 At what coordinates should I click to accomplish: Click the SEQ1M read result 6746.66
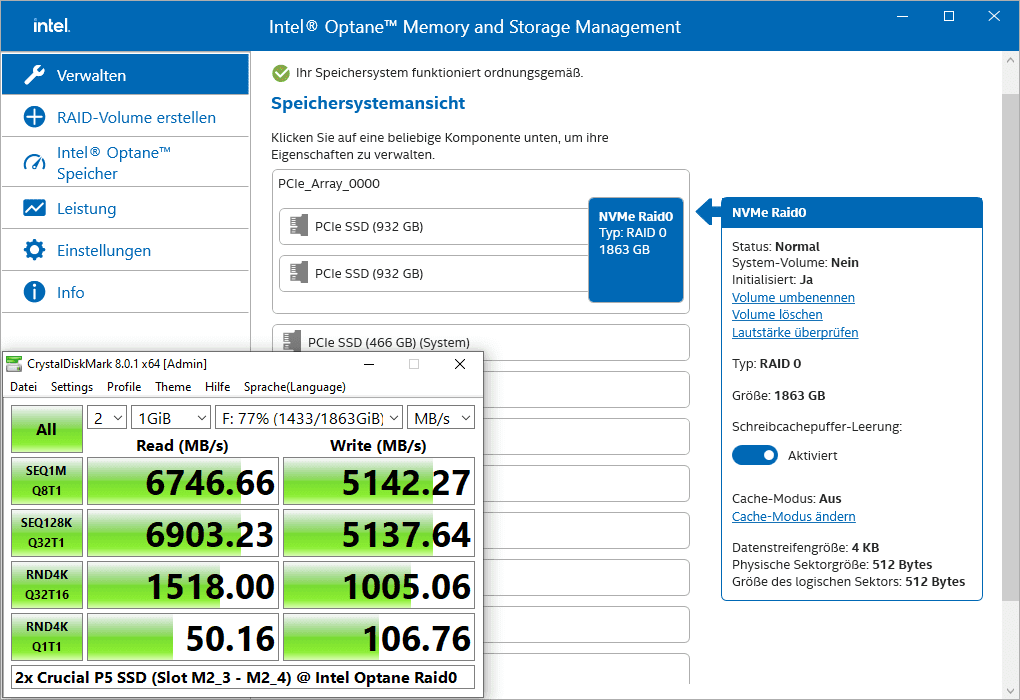click(x=183, y=481)
